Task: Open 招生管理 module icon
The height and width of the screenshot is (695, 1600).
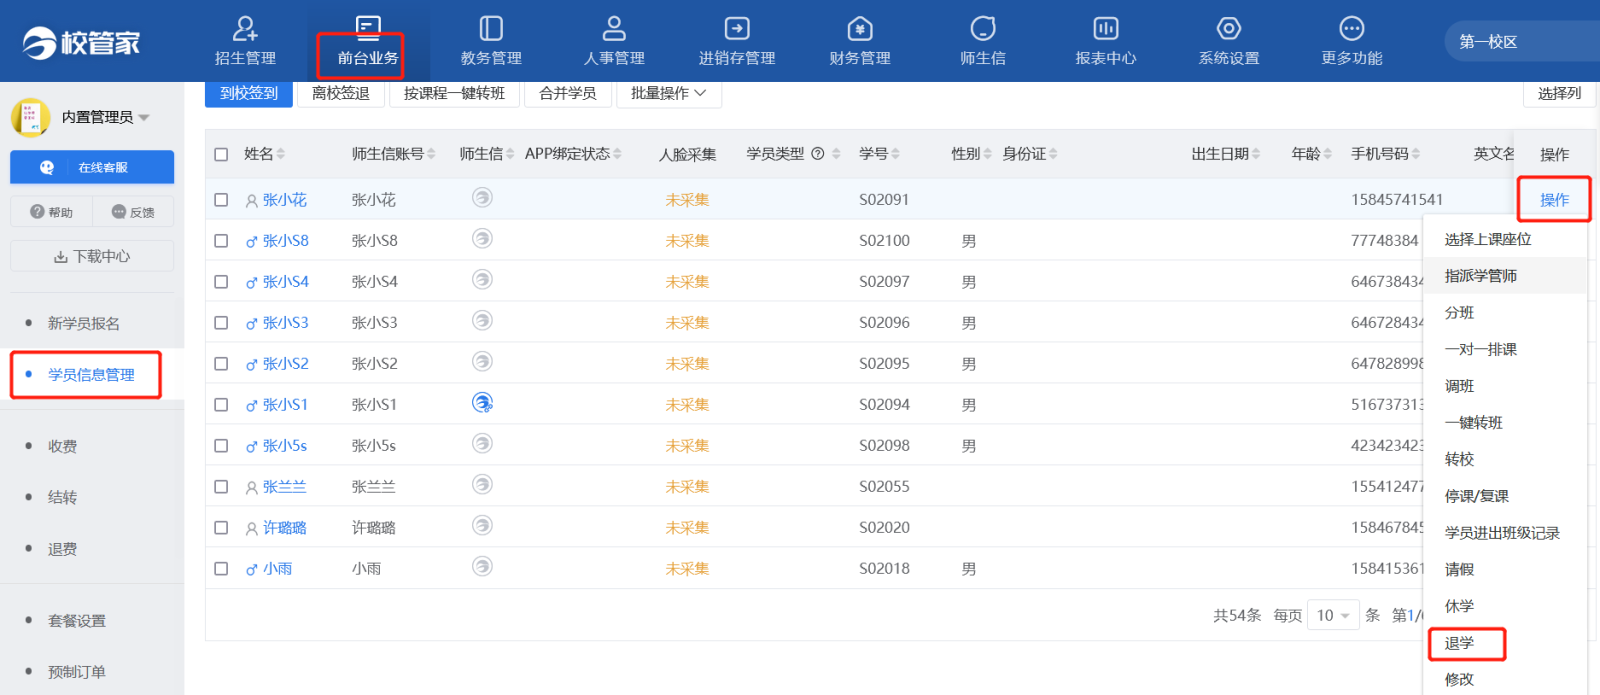Action: coord(245,28)
